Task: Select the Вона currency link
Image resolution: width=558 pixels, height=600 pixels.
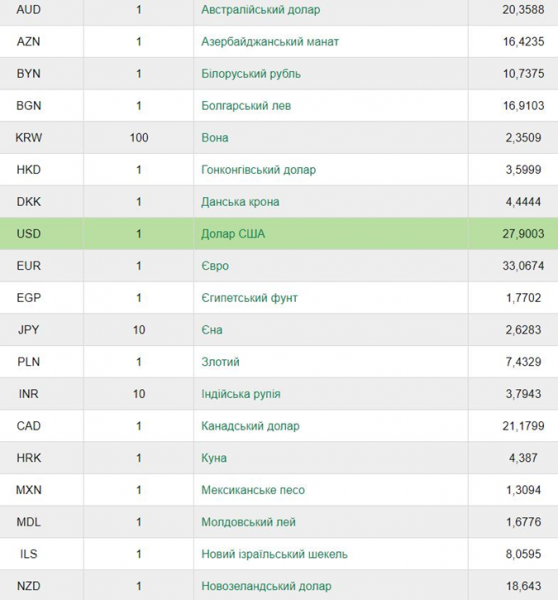Action: (x=215, y=138)
